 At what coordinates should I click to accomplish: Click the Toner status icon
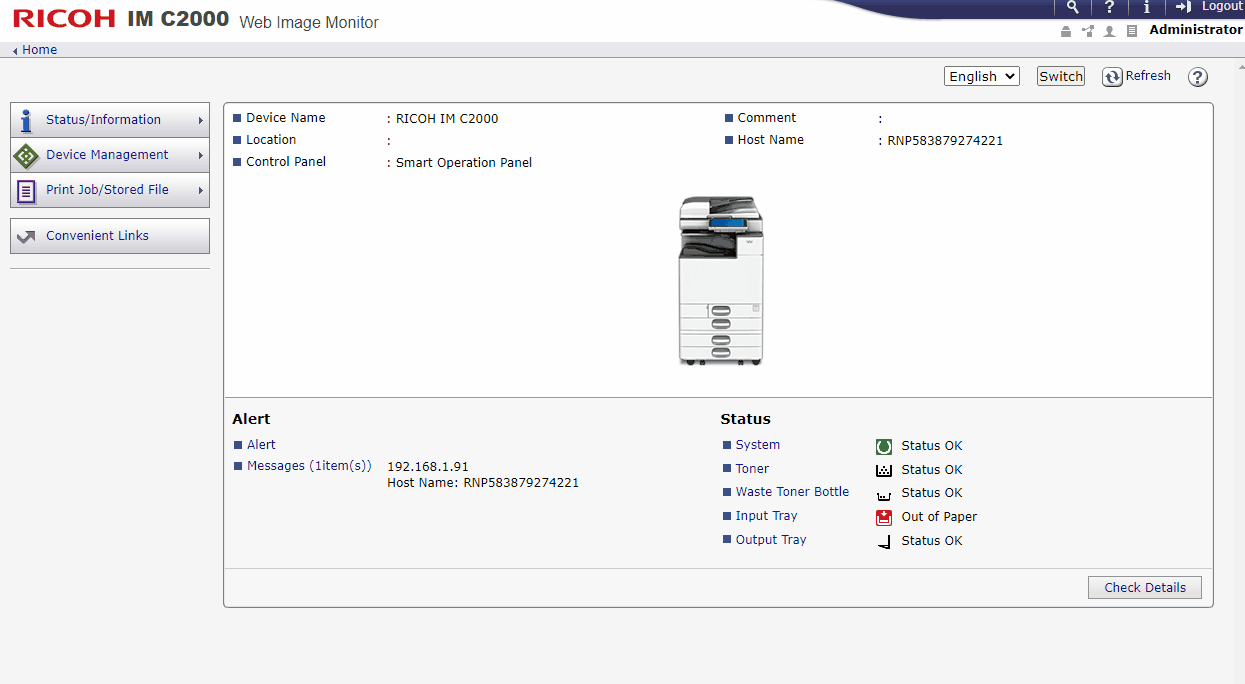[883, 470]
